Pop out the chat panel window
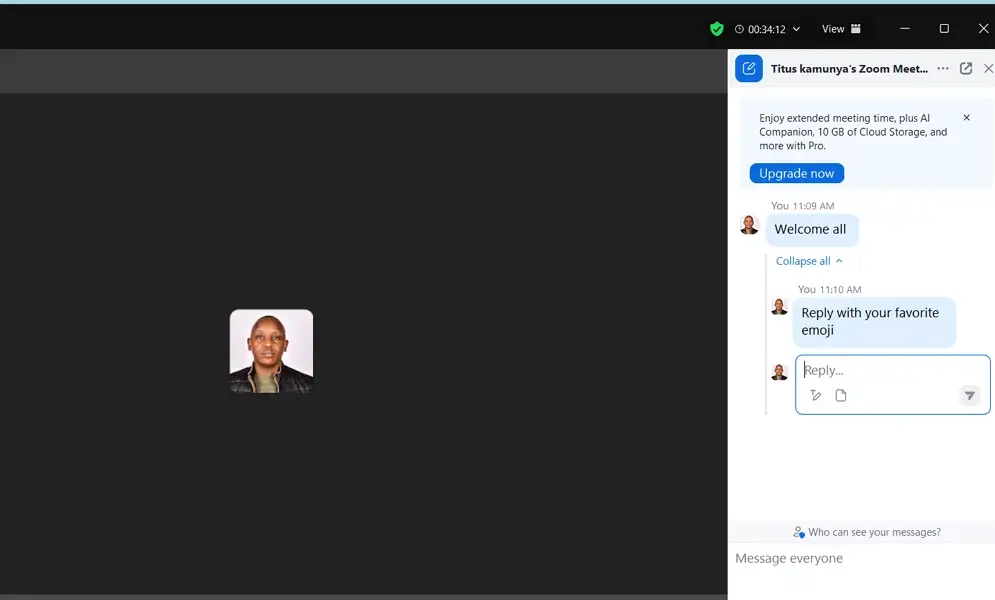This screenshot has width=995, height=600. pyautogui.click(x=966, y=68)
